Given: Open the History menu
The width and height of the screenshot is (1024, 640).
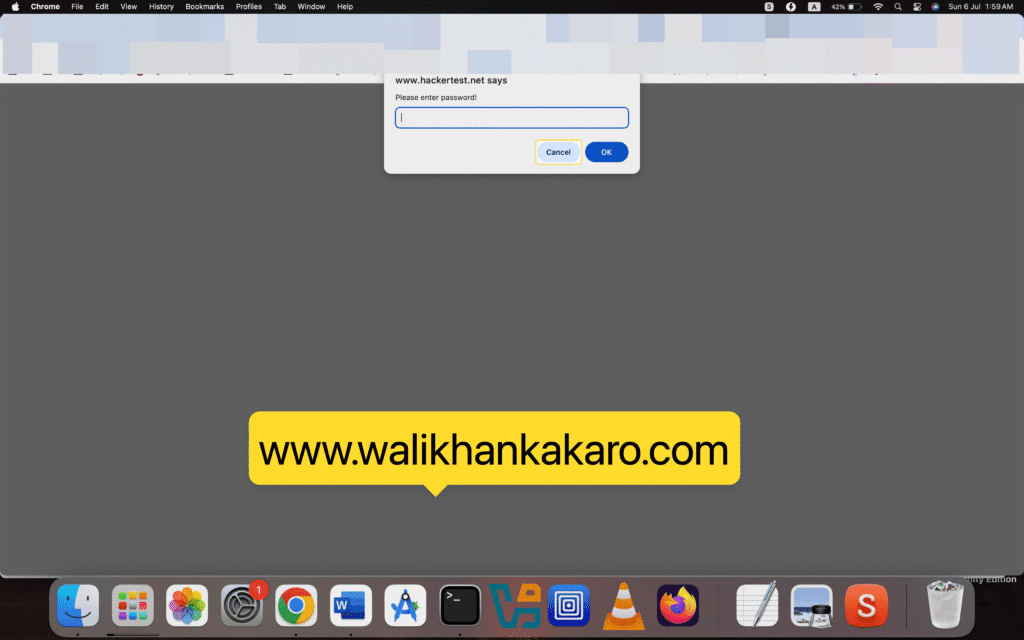Looking at the screenshot, I should point(161,7).
